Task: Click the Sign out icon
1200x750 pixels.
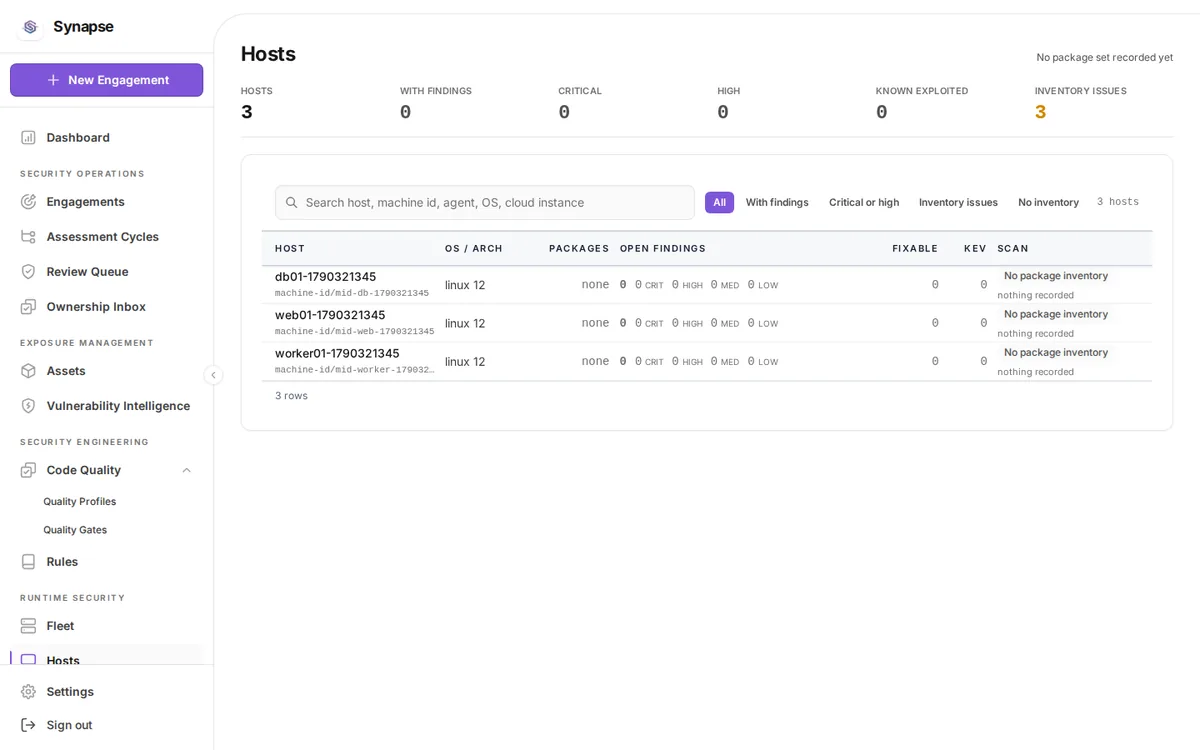Action: click(28, 725)
